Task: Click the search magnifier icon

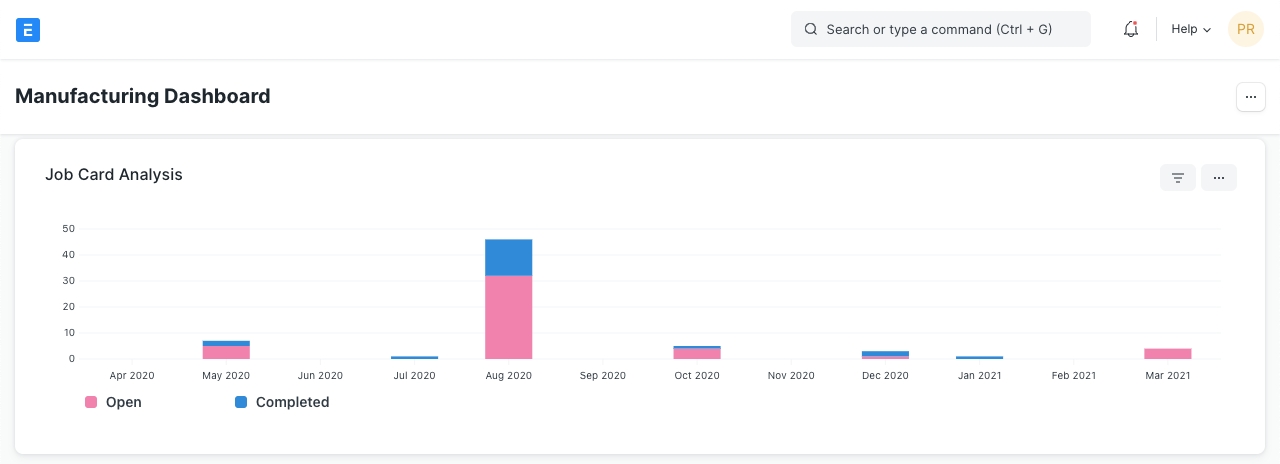Action: tap(811, 30)
